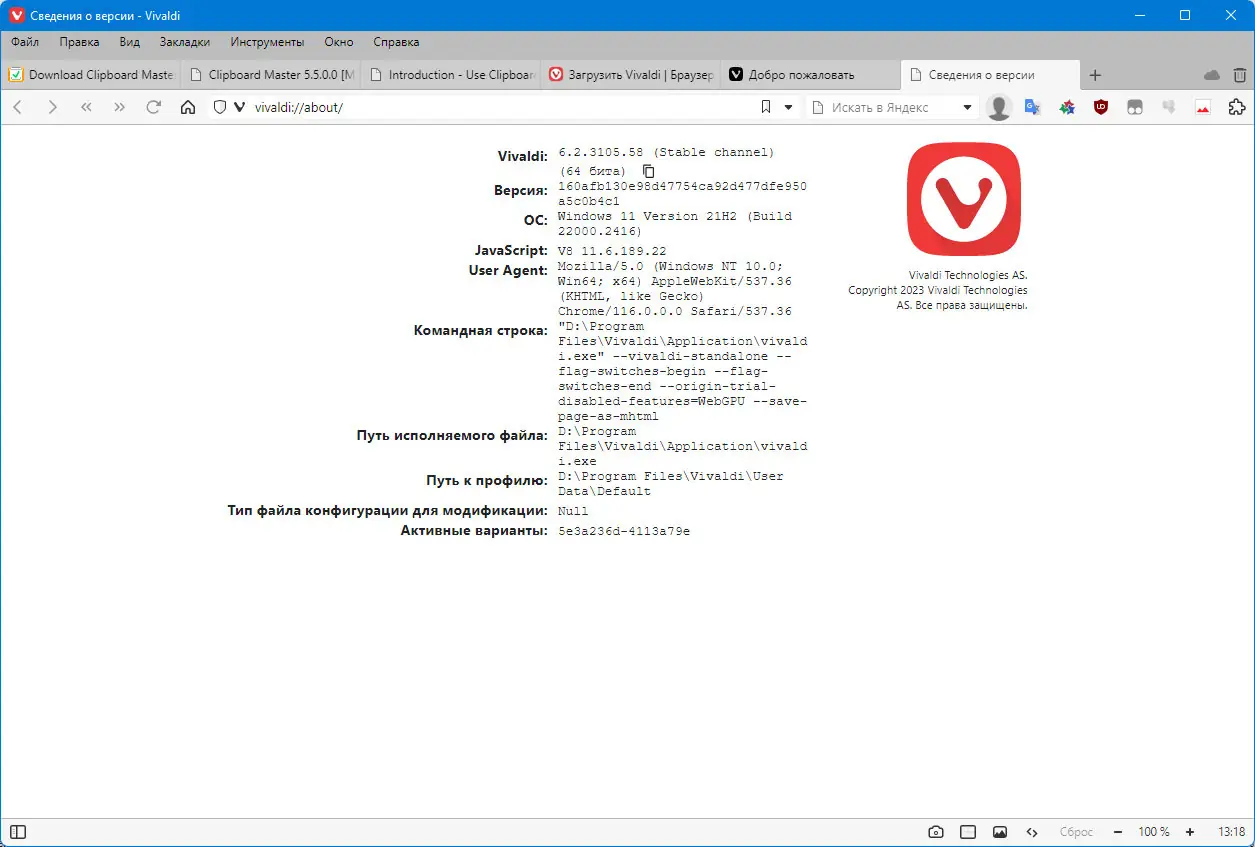Toggle the side panel button
1255x847 pixels.
coord(18,832)
